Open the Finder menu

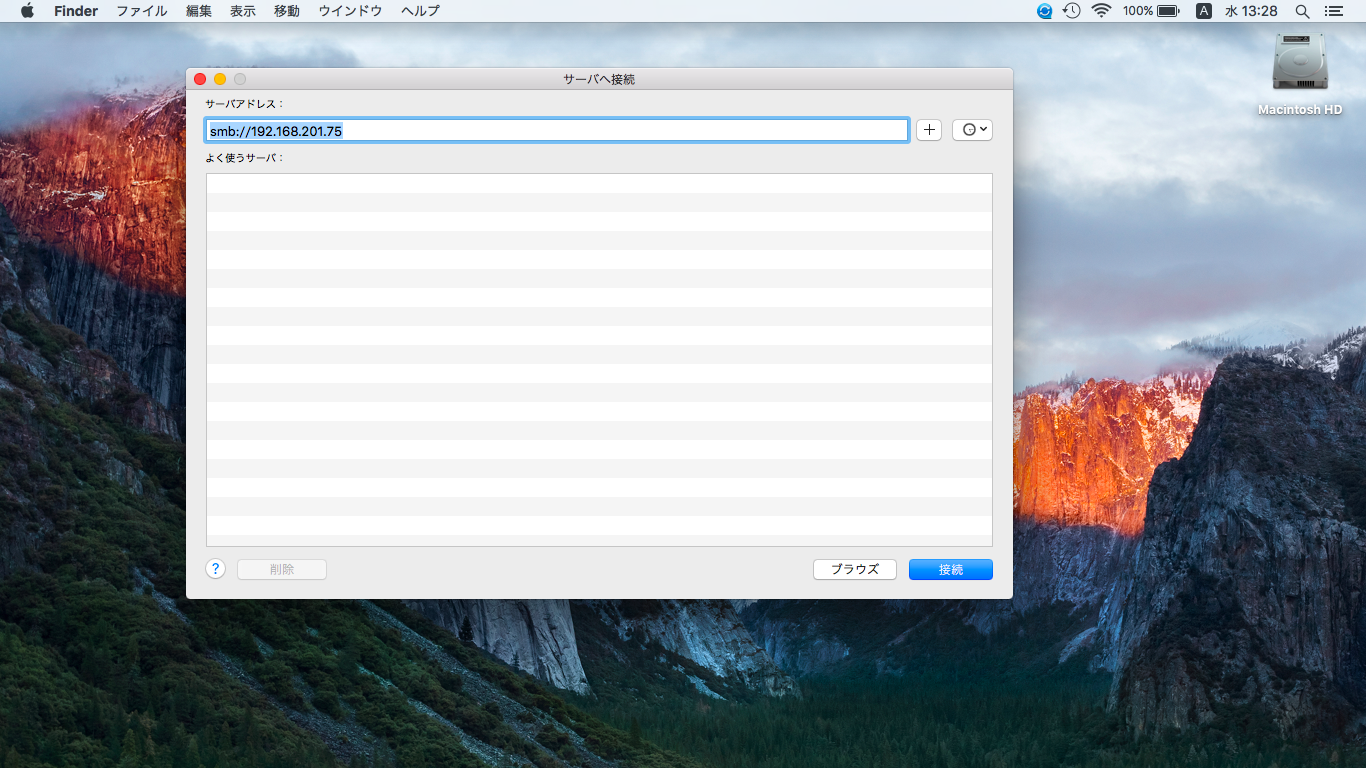click(x=76, y=11)
